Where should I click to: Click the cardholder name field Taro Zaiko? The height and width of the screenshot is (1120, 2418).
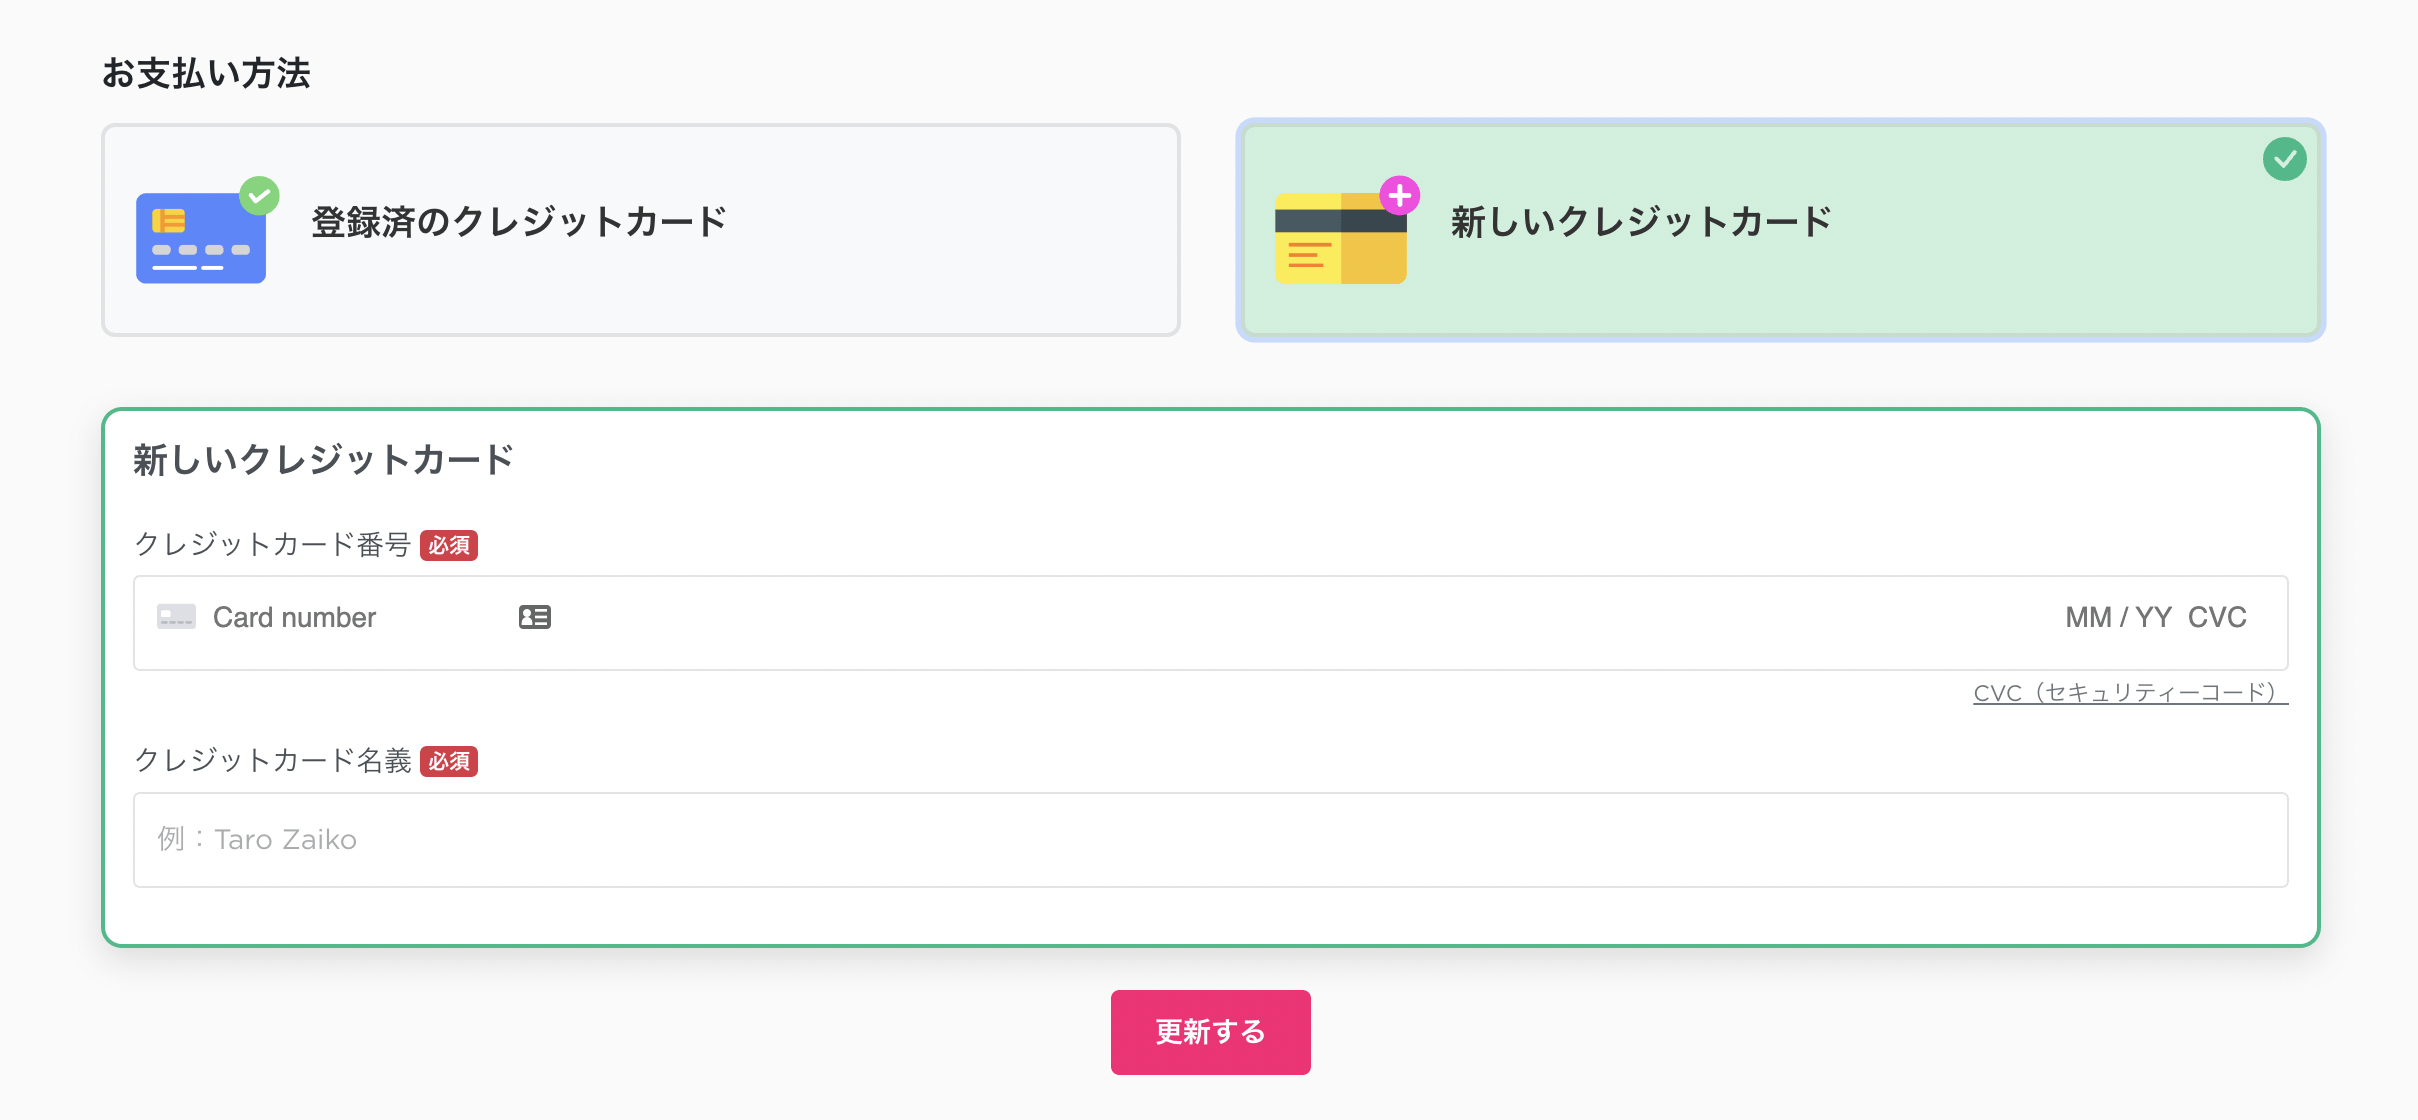(1210, 840)
